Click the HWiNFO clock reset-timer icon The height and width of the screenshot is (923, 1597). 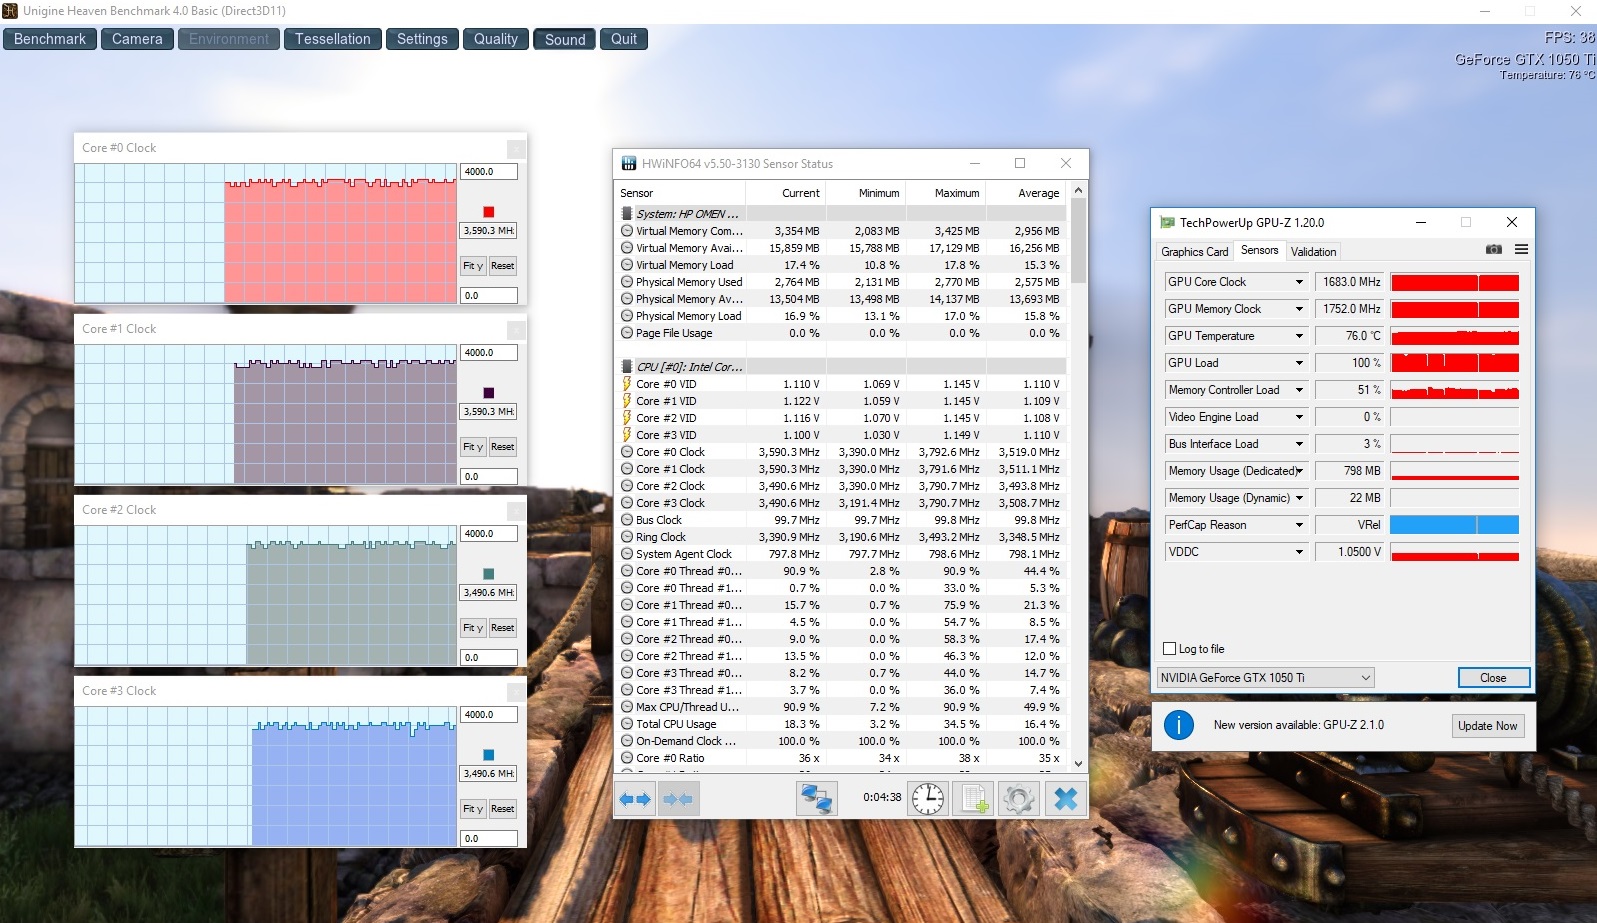(928, 799)
